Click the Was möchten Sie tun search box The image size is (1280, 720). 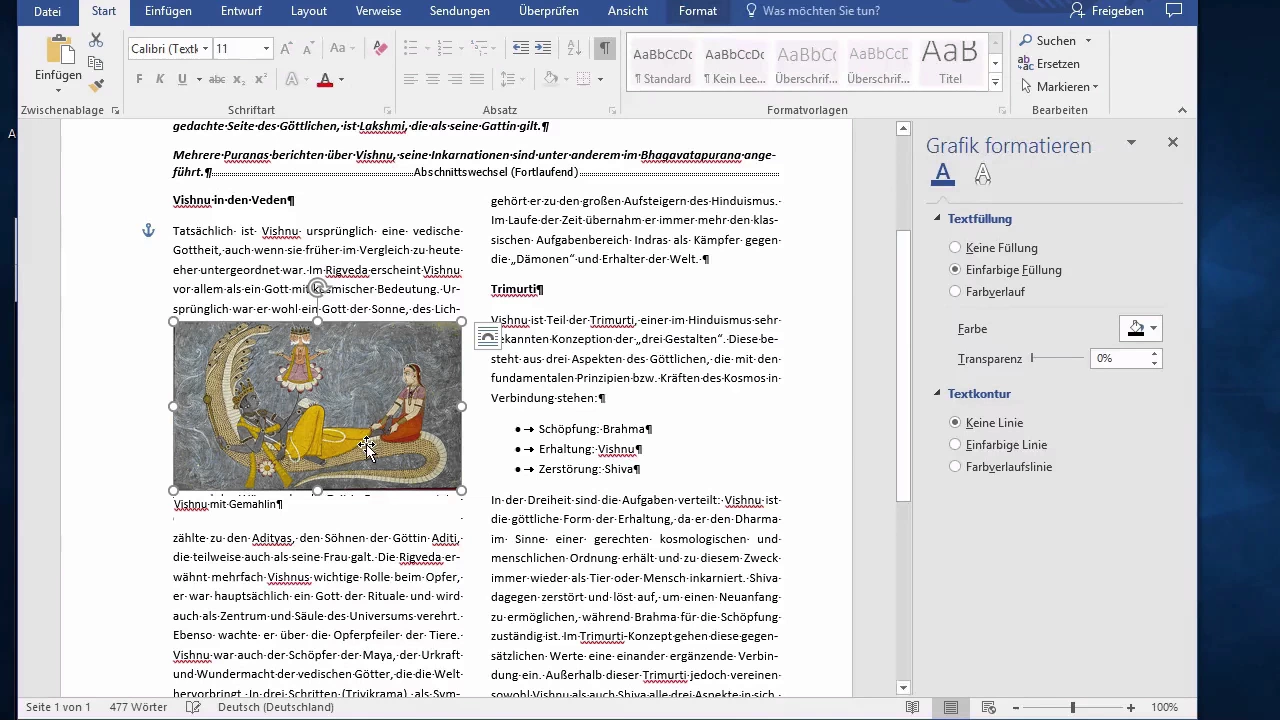click(812, 11)
